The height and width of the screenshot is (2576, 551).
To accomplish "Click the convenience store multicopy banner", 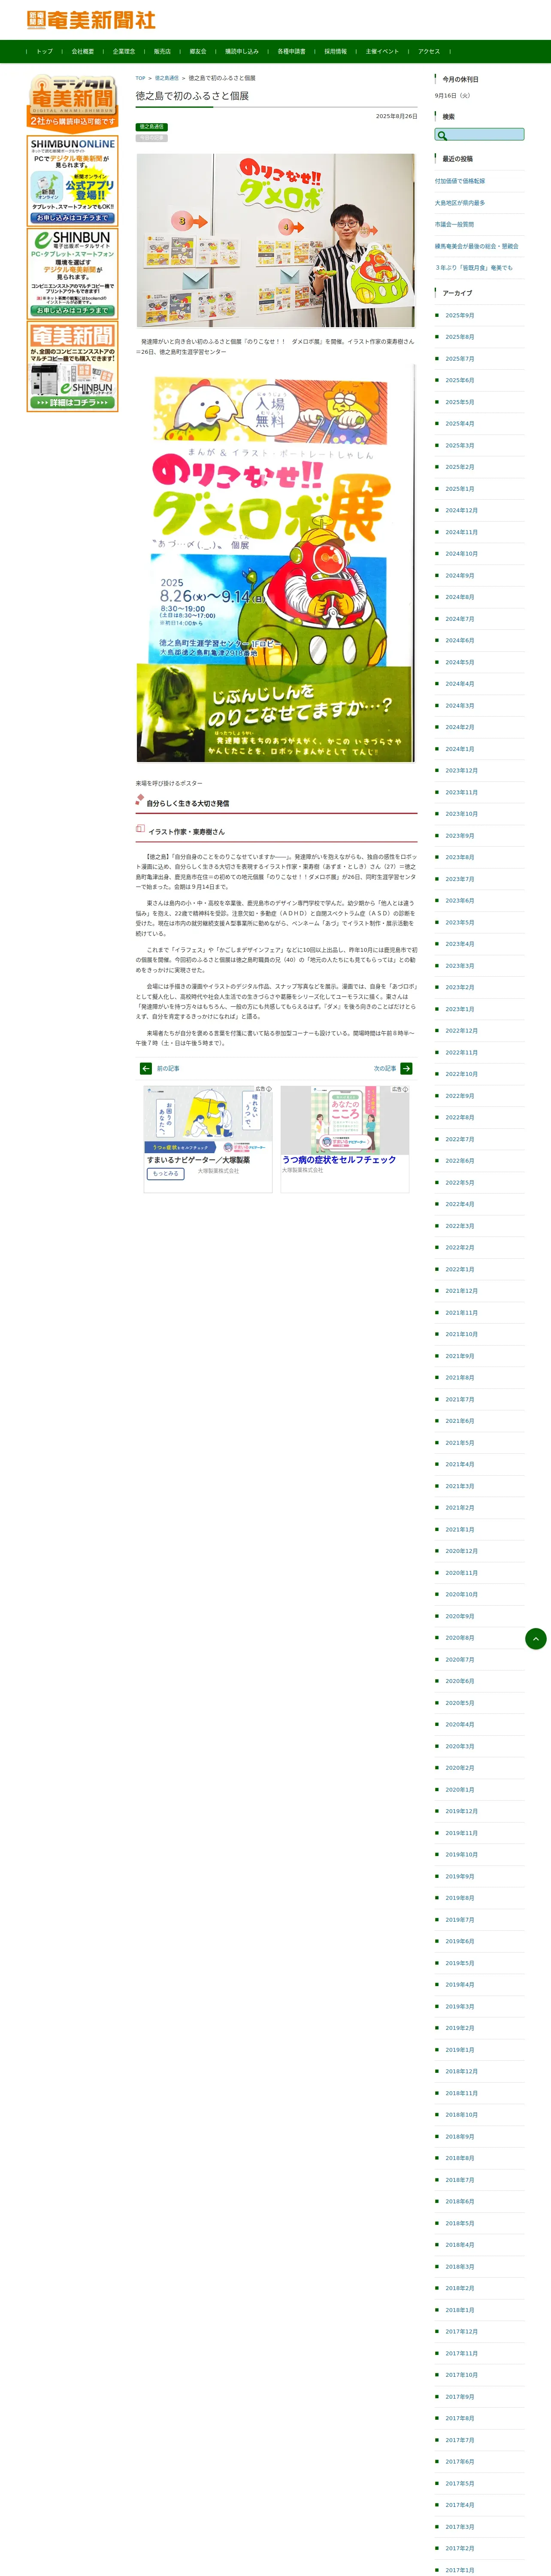I will coord(72,366).
